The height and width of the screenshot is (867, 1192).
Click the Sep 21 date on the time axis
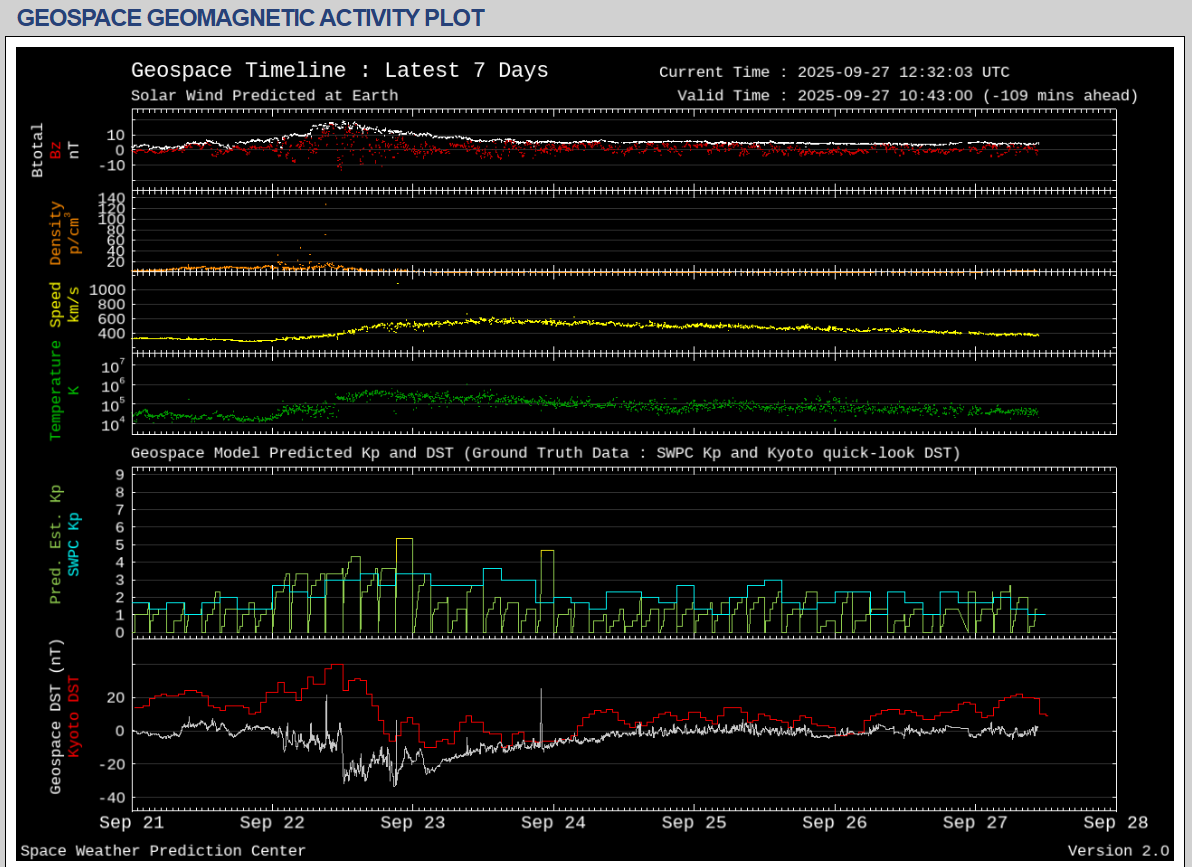coord(132,823)
